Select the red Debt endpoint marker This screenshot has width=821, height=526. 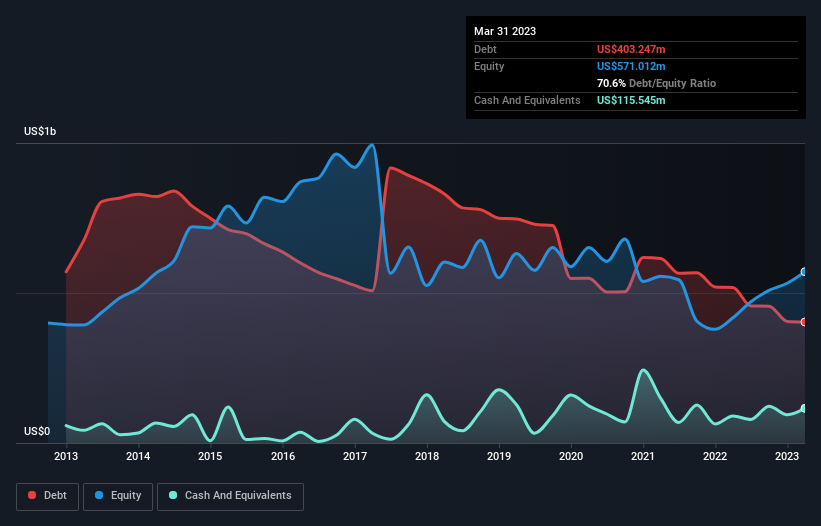804,322
